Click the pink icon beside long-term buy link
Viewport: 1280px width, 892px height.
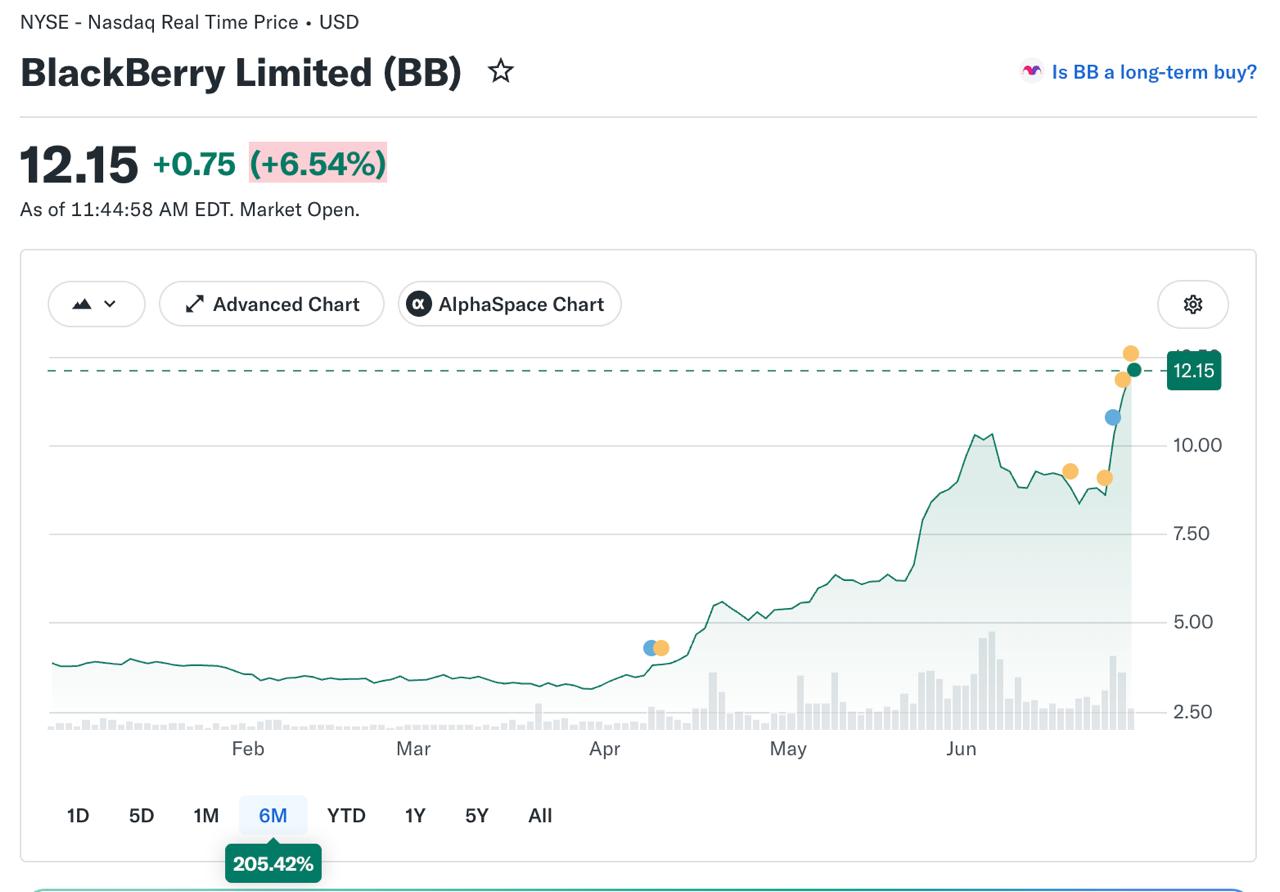click(x=1031, y=71)
